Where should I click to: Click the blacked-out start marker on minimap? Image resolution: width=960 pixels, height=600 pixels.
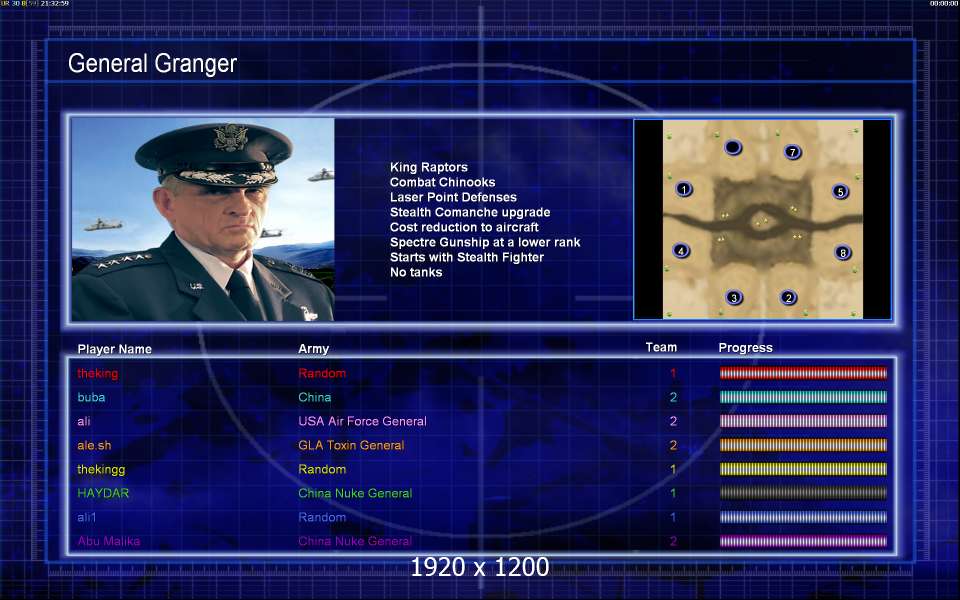pos(733,148)
